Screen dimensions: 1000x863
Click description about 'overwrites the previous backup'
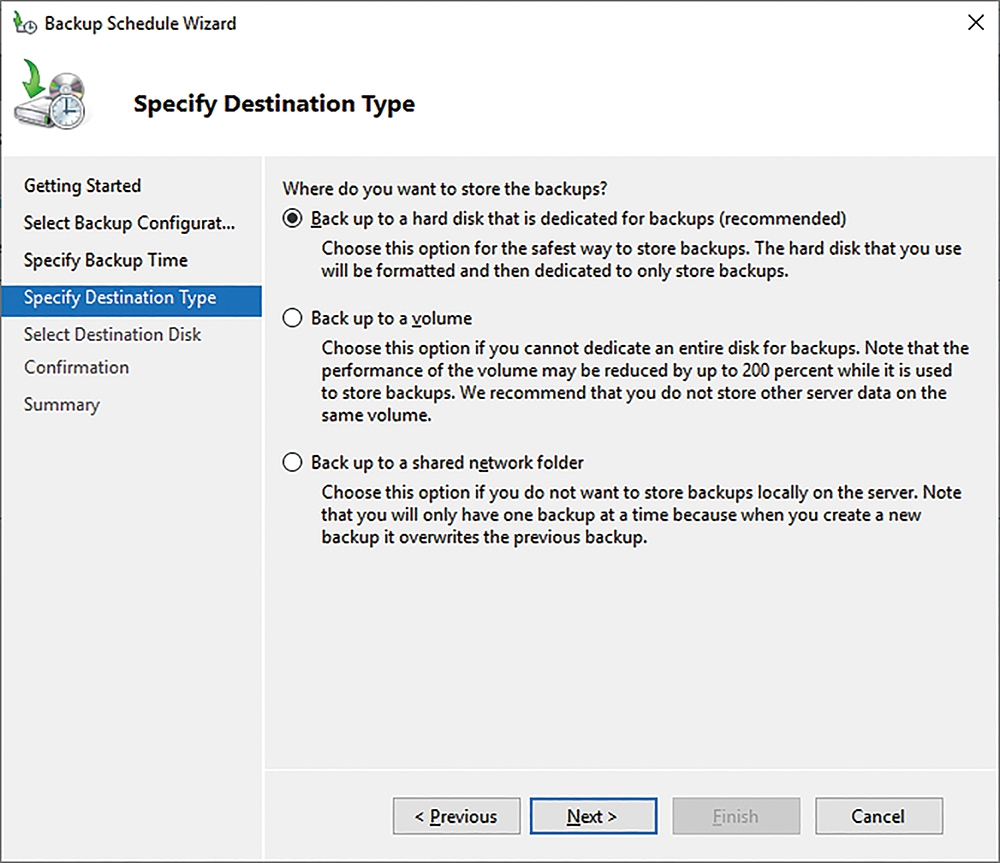click(x=641, y=515)
